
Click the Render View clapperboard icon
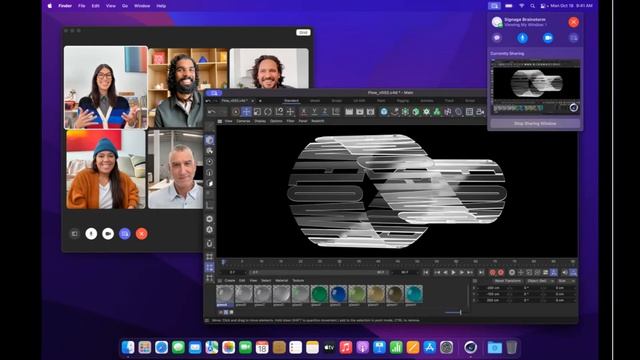[349, 111]
